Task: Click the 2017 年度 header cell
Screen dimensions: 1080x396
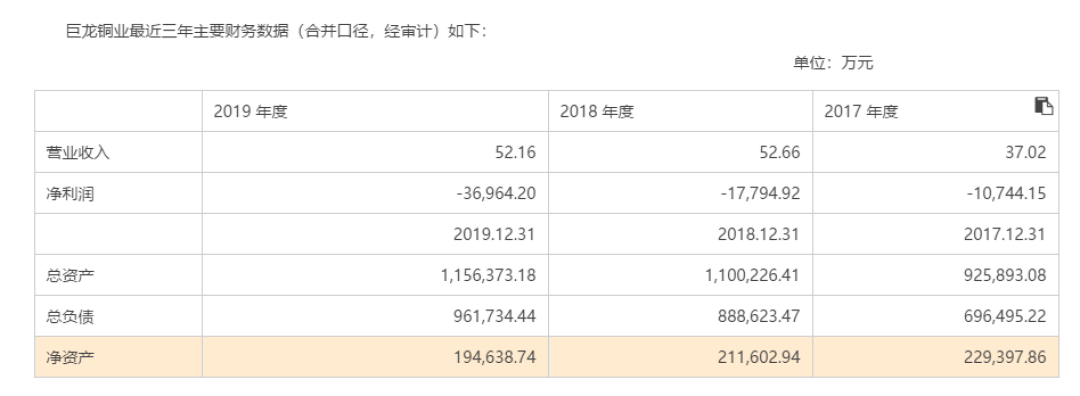Action: (935, 111)
